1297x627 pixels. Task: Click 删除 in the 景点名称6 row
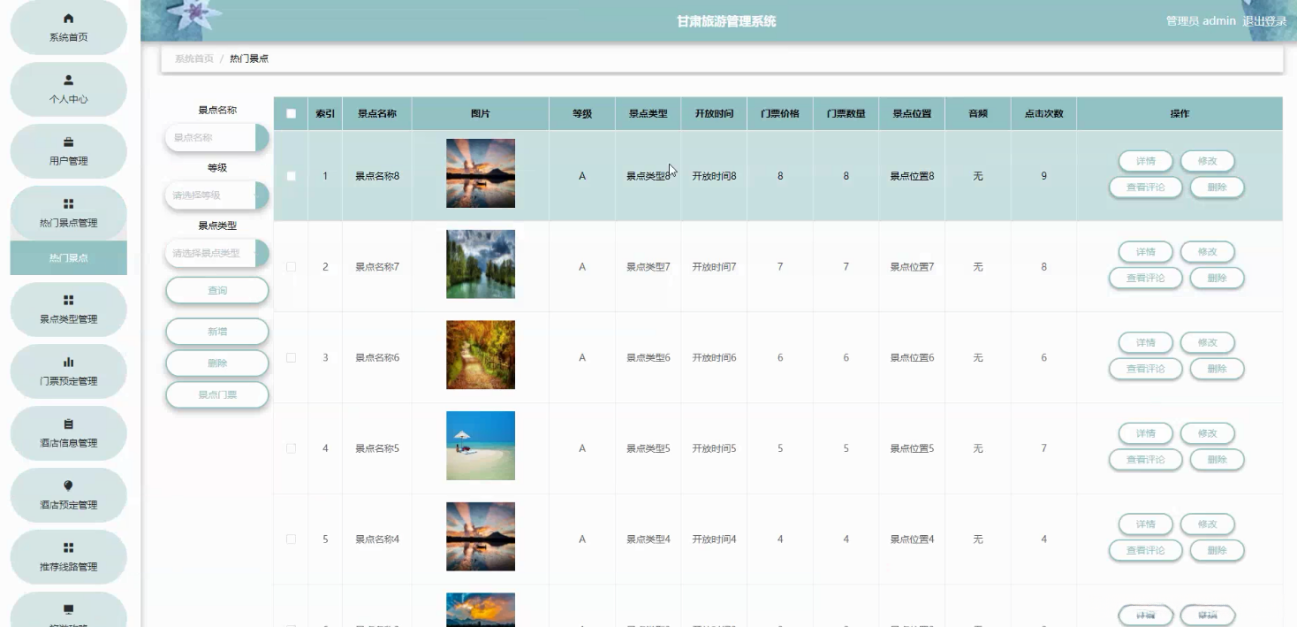click(x=1217, y=369)
